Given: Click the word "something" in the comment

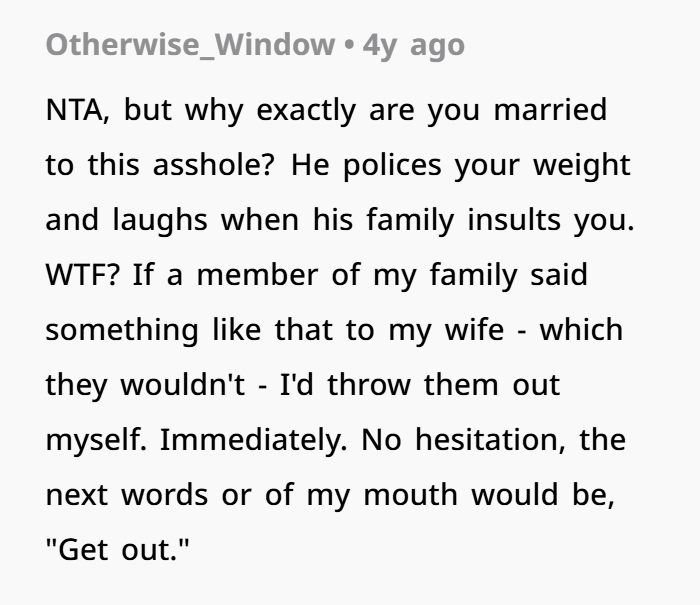Looking at the screenshot, I should pyautogui.click(x=105, y=329).
